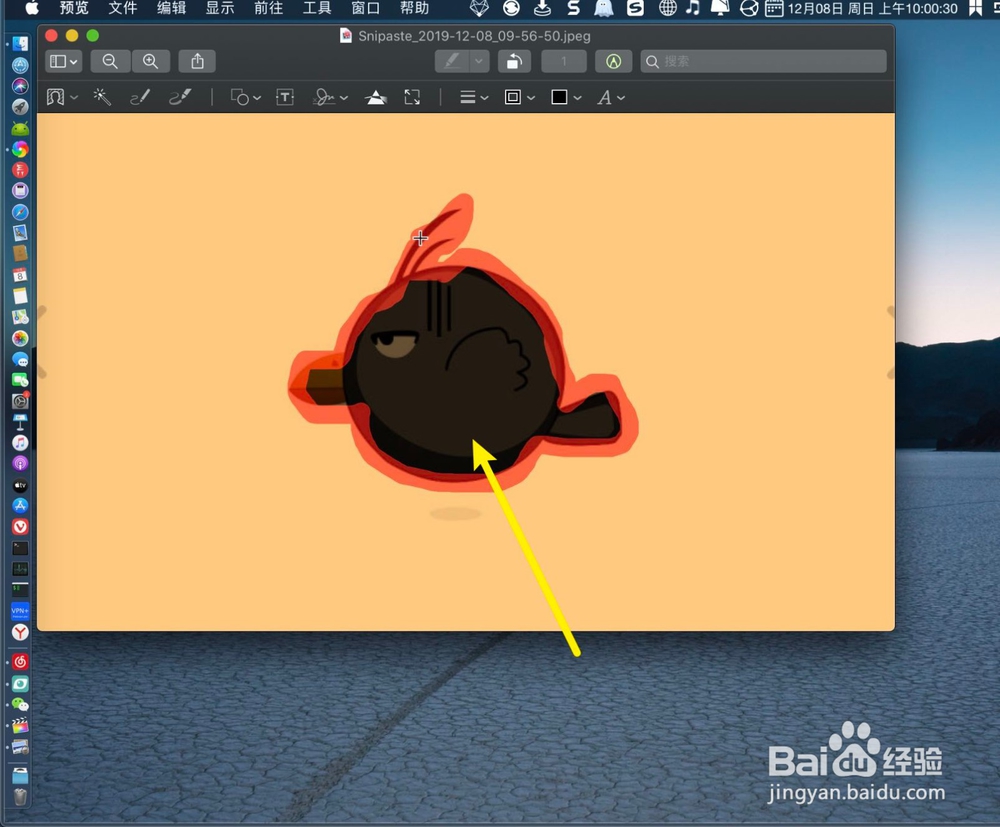The image size is (1000, 827).
Task: Click the Highlight pen button
Action: tap(452, 61)
